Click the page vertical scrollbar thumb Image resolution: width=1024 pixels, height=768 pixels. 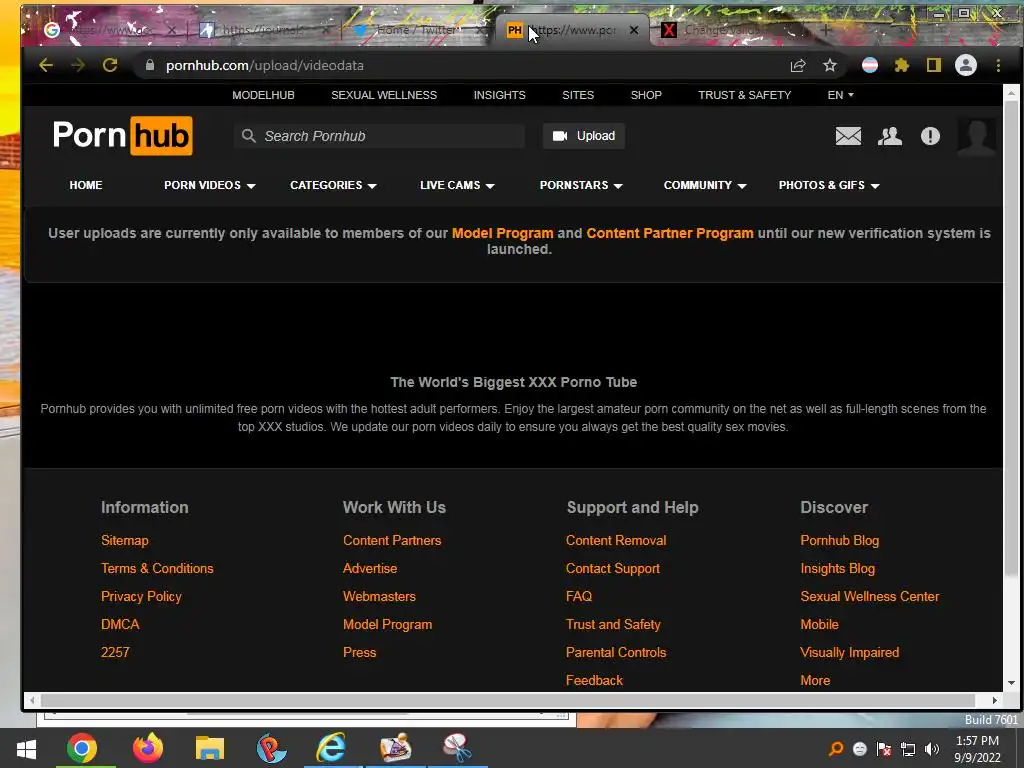click(1011, 340)
